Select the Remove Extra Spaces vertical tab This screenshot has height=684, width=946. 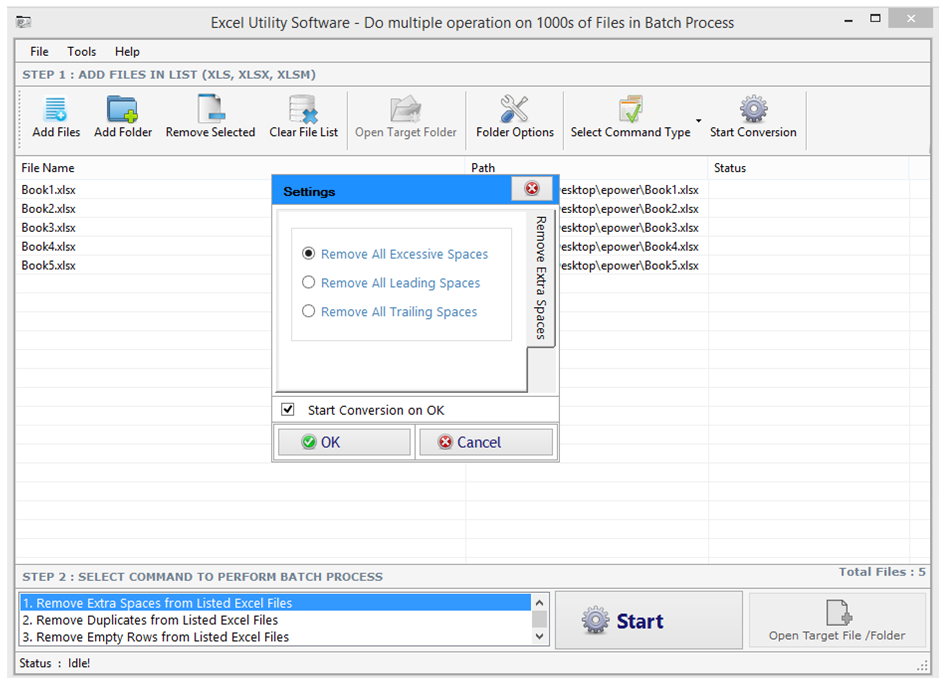541,278
